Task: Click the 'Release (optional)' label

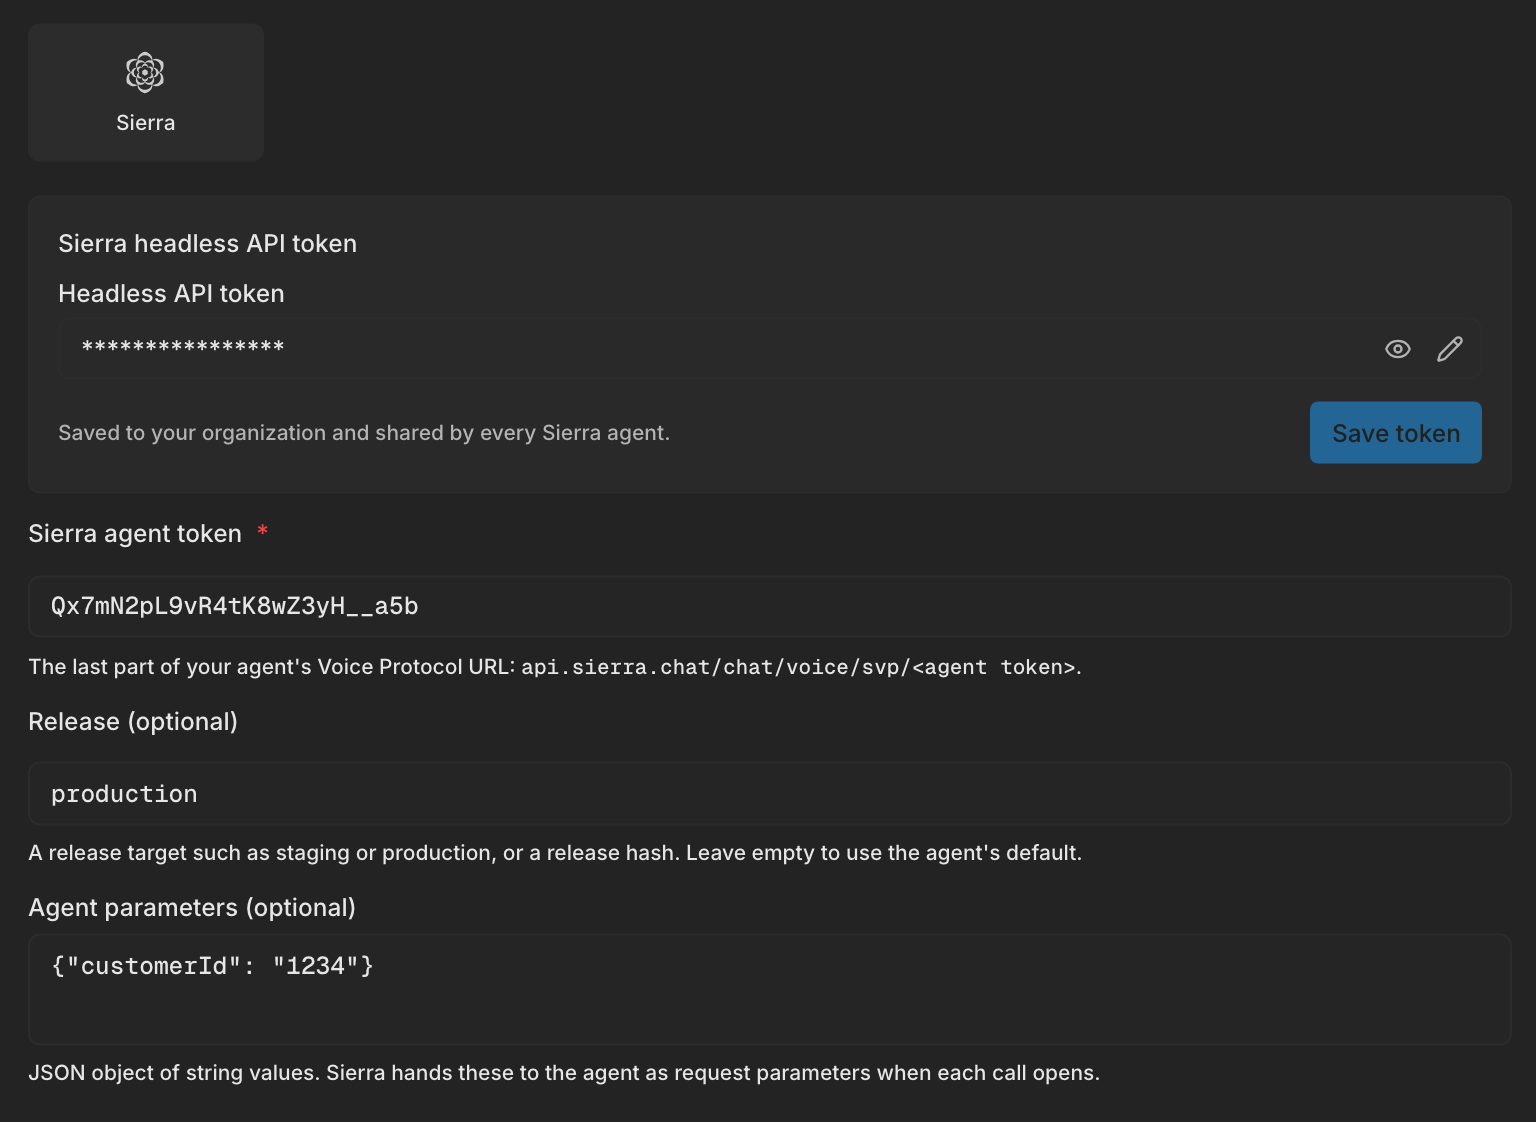Action: point(133,722)
